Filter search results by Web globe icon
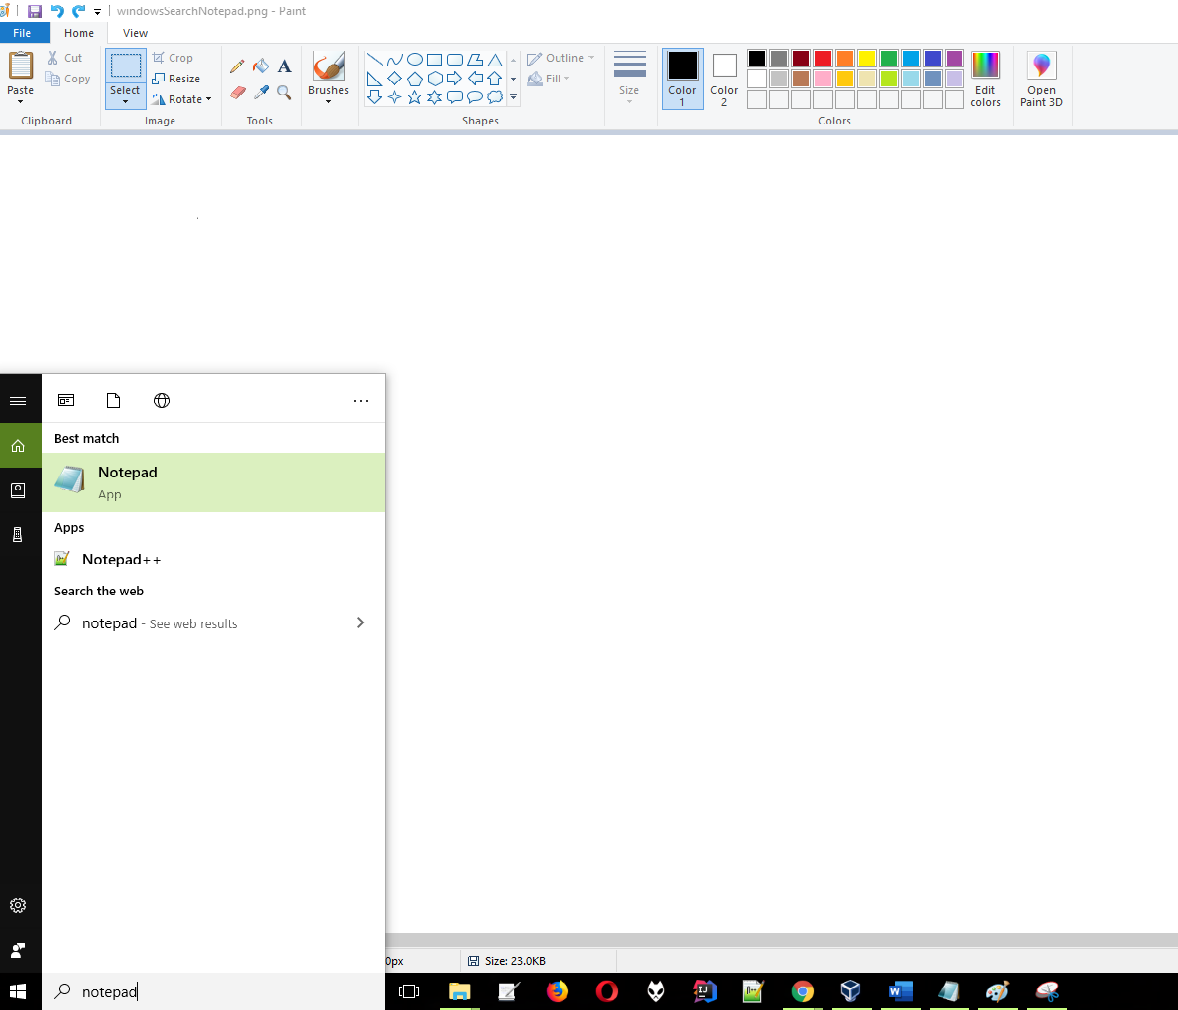1178x1010 pixels. pos(162,401)
